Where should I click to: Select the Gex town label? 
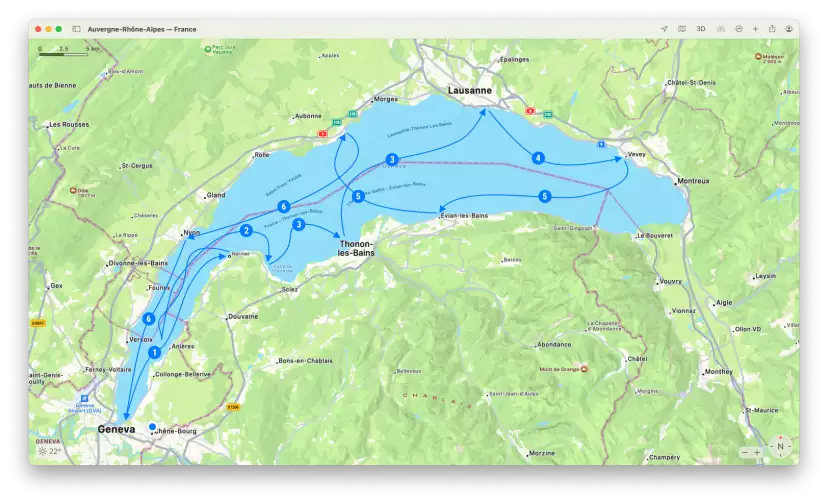[57, 286]
